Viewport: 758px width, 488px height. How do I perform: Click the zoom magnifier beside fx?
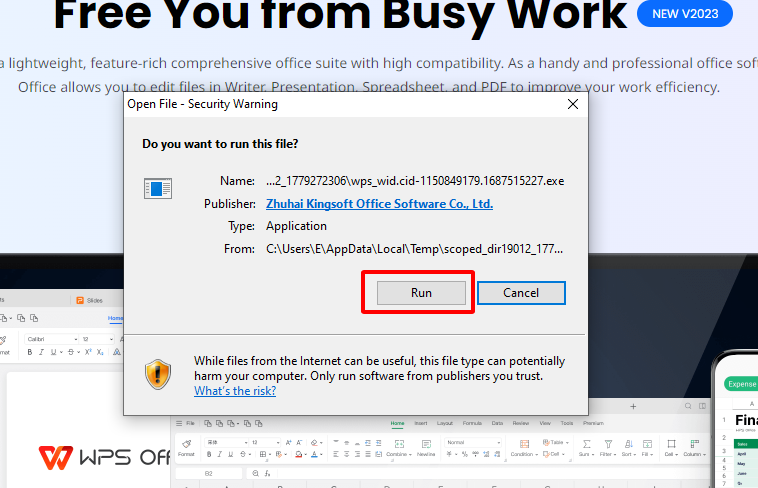pos(255,473)
